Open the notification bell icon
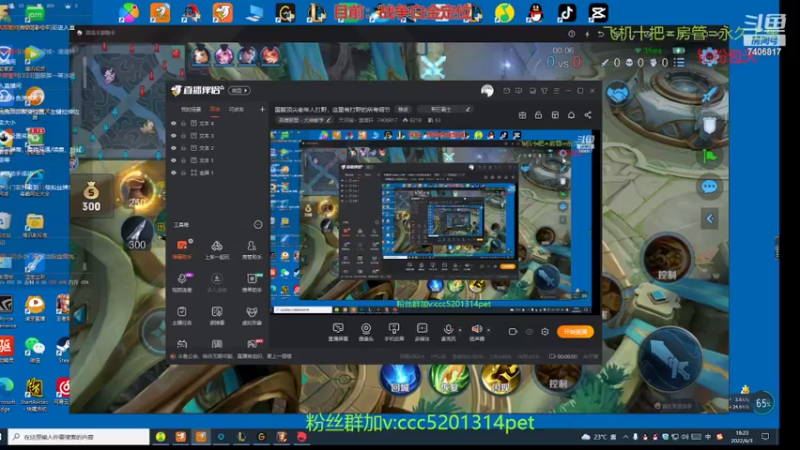The image size is (800, 450). (x=571, y=115)
